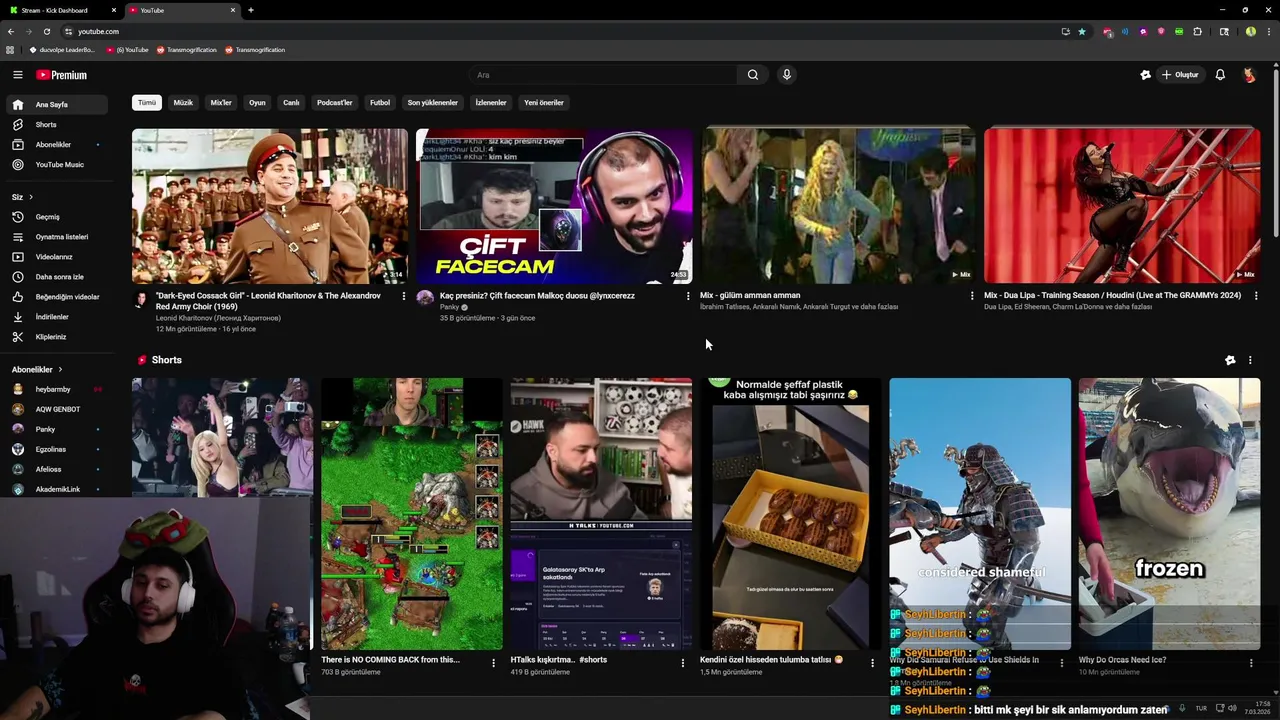The height and width of the screenshot is (720, 1280).
Task: Open new browser tab with plus button
Action: pyautogui.click(x=251, y=10)
